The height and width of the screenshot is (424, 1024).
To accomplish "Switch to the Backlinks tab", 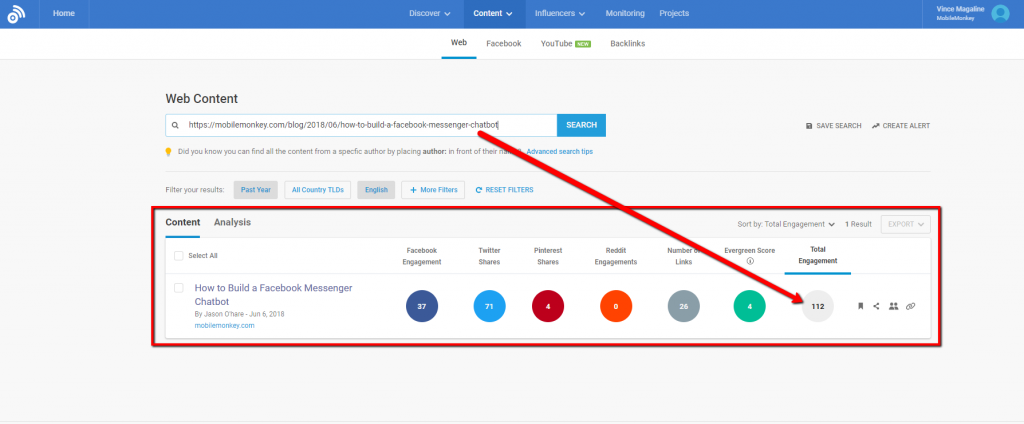I will tap(628, 44).
